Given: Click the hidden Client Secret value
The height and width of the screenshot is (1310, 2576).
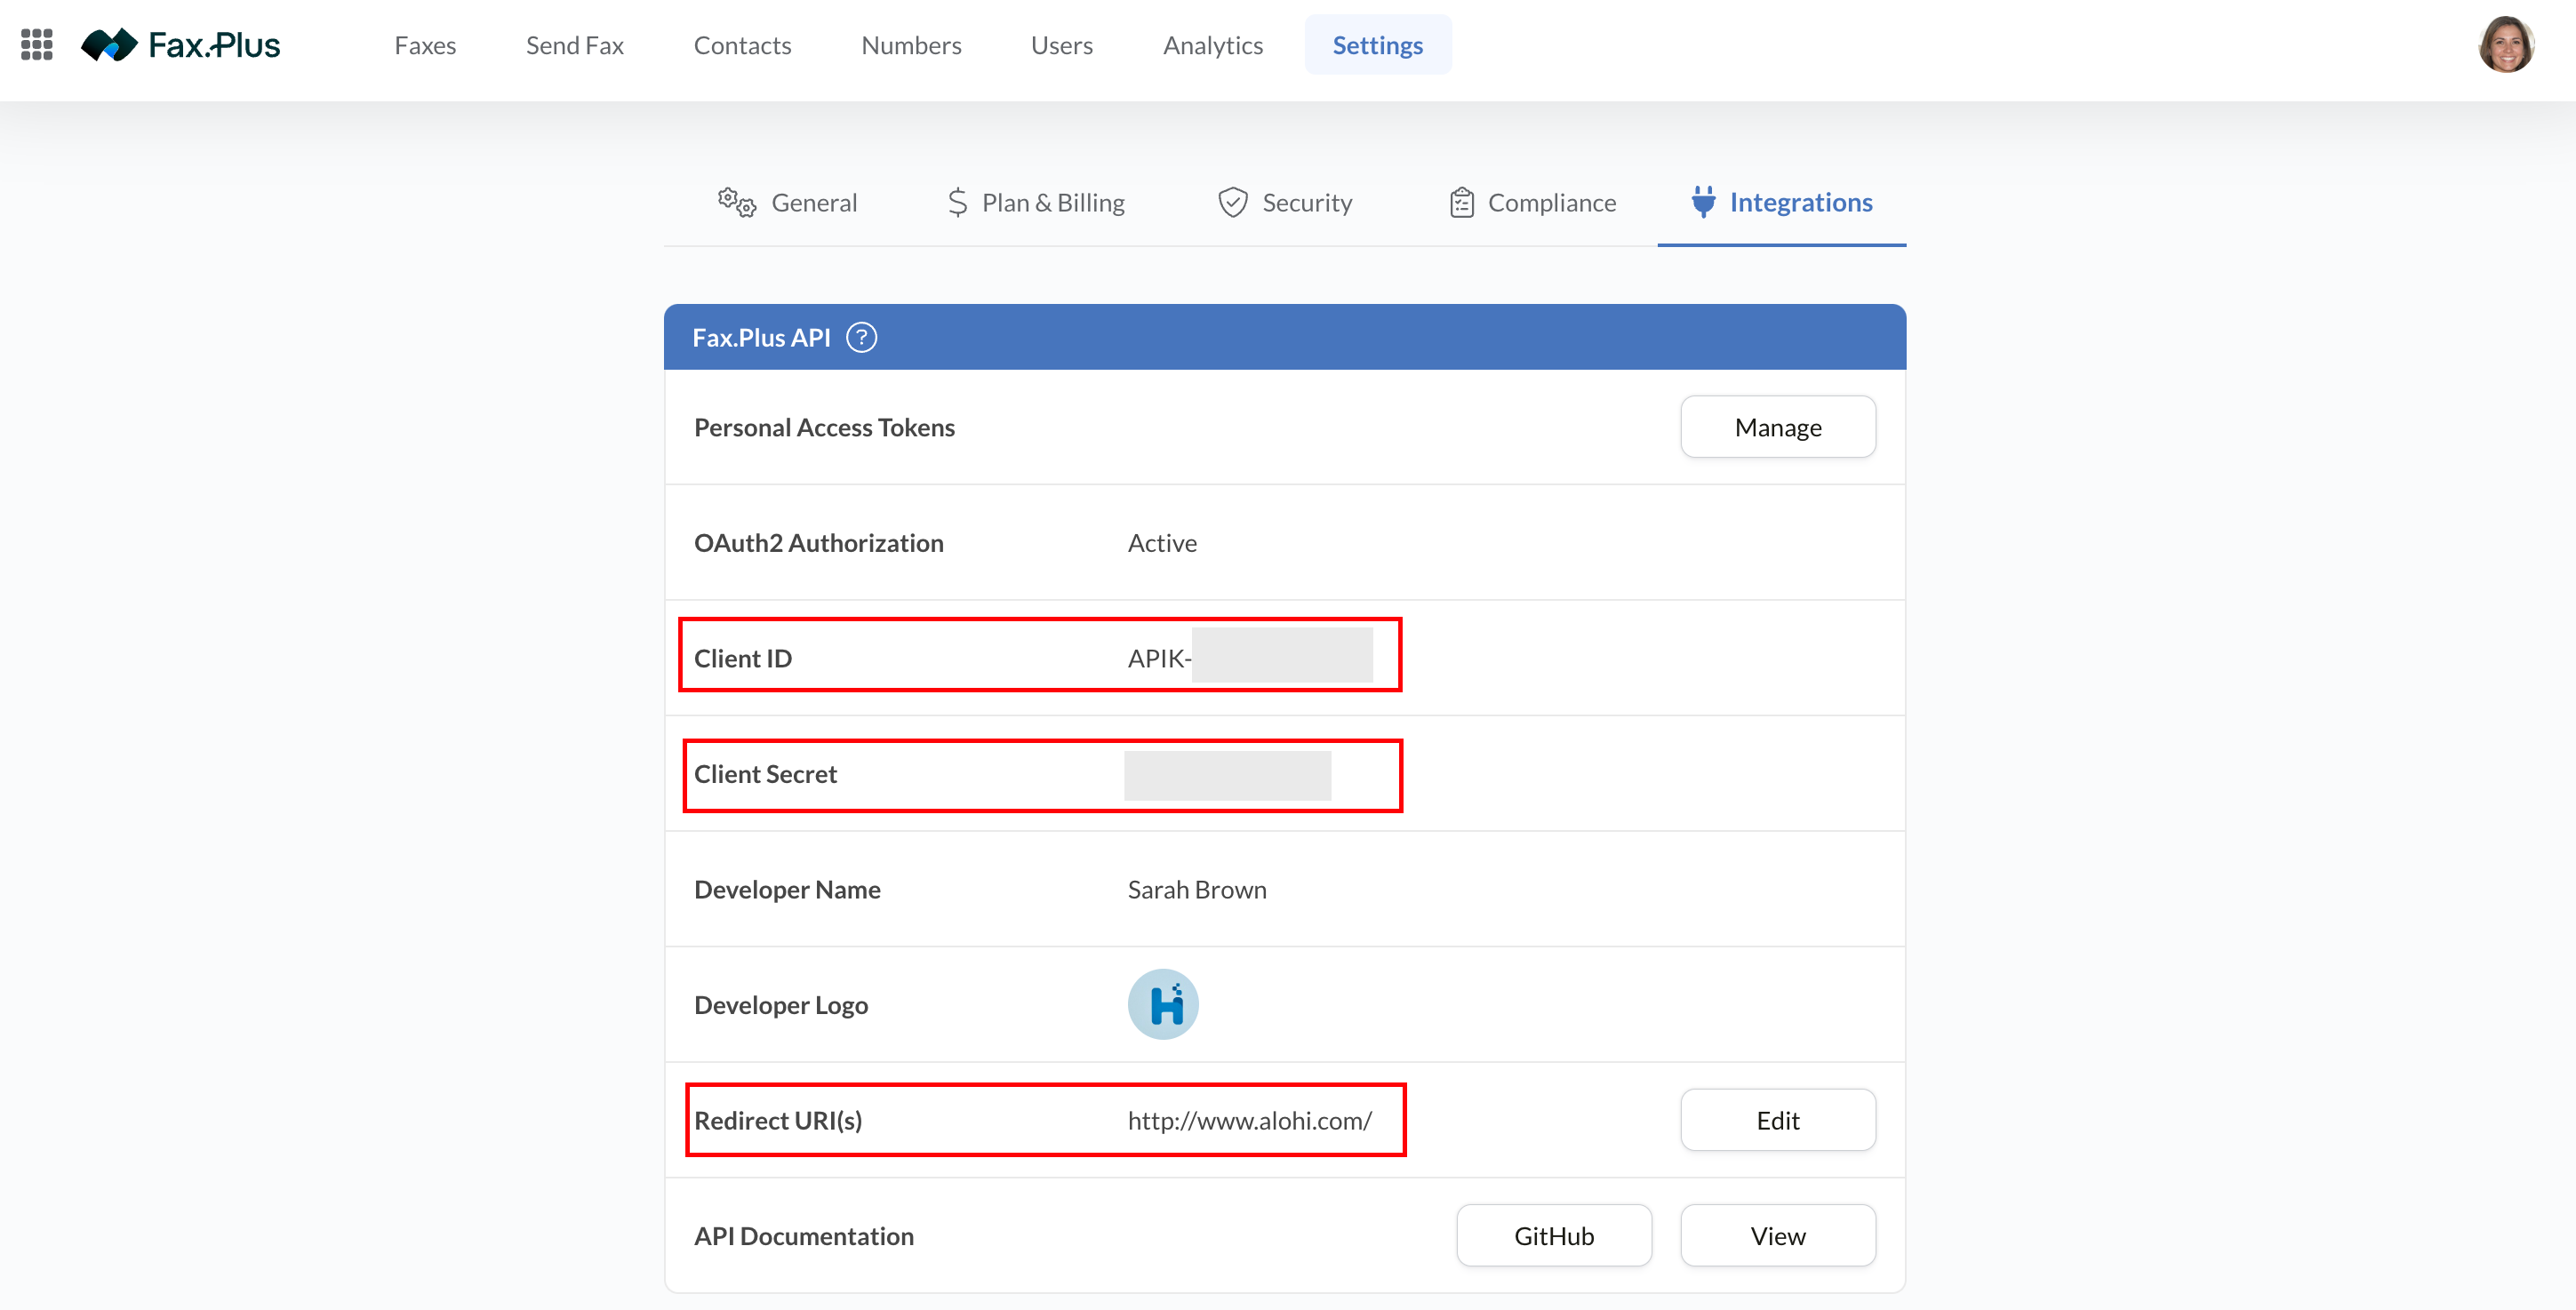Looking at the screenshot, I should coord(1227,775).
